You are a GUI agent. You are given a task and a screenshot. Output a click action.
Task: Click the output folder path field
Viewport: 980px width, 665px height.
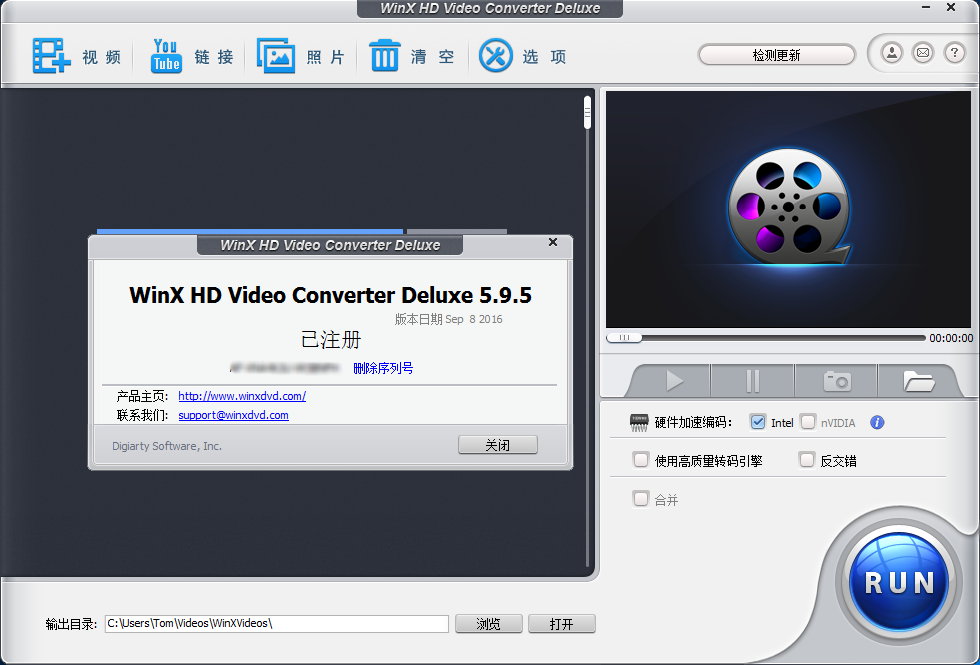click(276, 624)
